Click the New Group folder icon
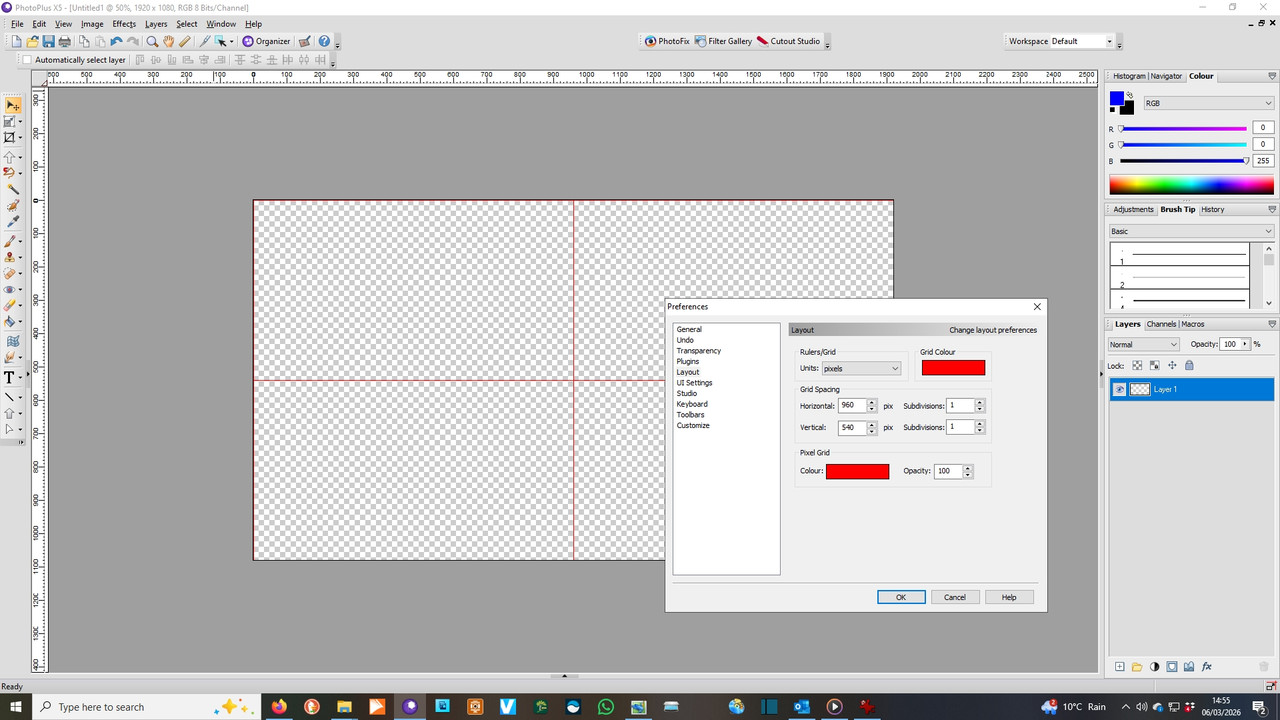This screenshot has width=1280, height=720. pos(1137,667)
